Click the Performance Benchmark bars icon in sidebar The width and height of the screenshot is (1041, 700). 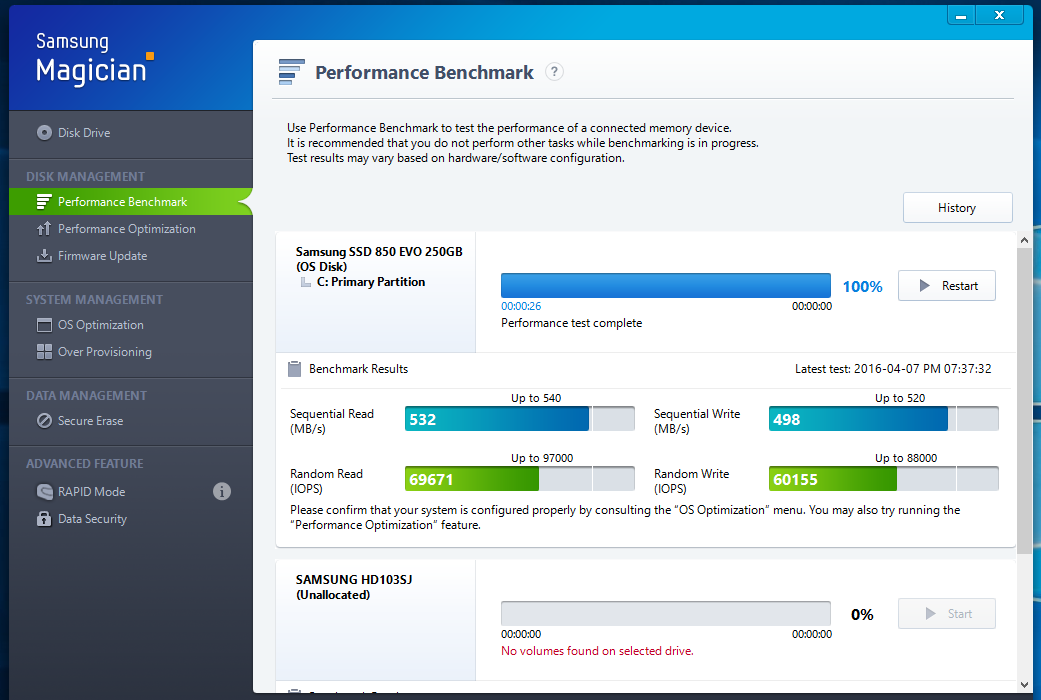[44, 202]
